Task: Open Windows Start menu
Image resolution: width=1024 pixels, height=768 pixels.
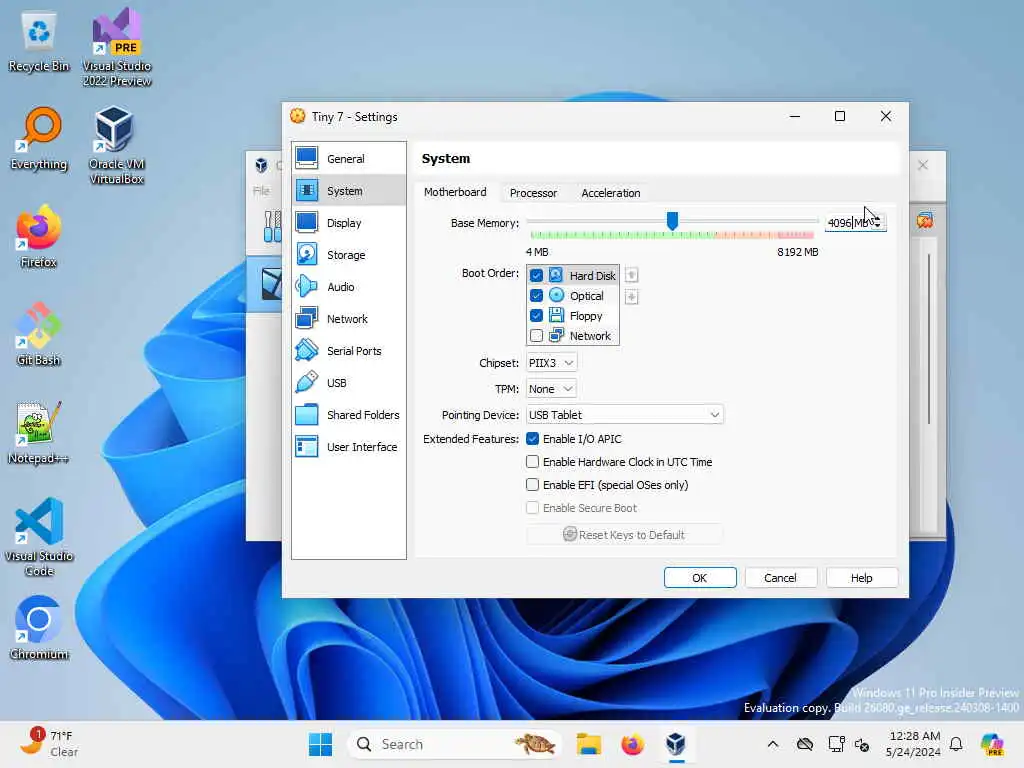Action: click(320, 744)
